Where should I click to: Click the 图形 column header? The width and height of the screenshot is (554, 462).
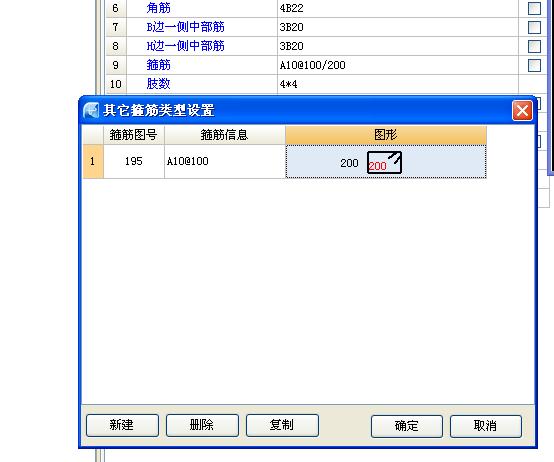[x=386, y=135]
